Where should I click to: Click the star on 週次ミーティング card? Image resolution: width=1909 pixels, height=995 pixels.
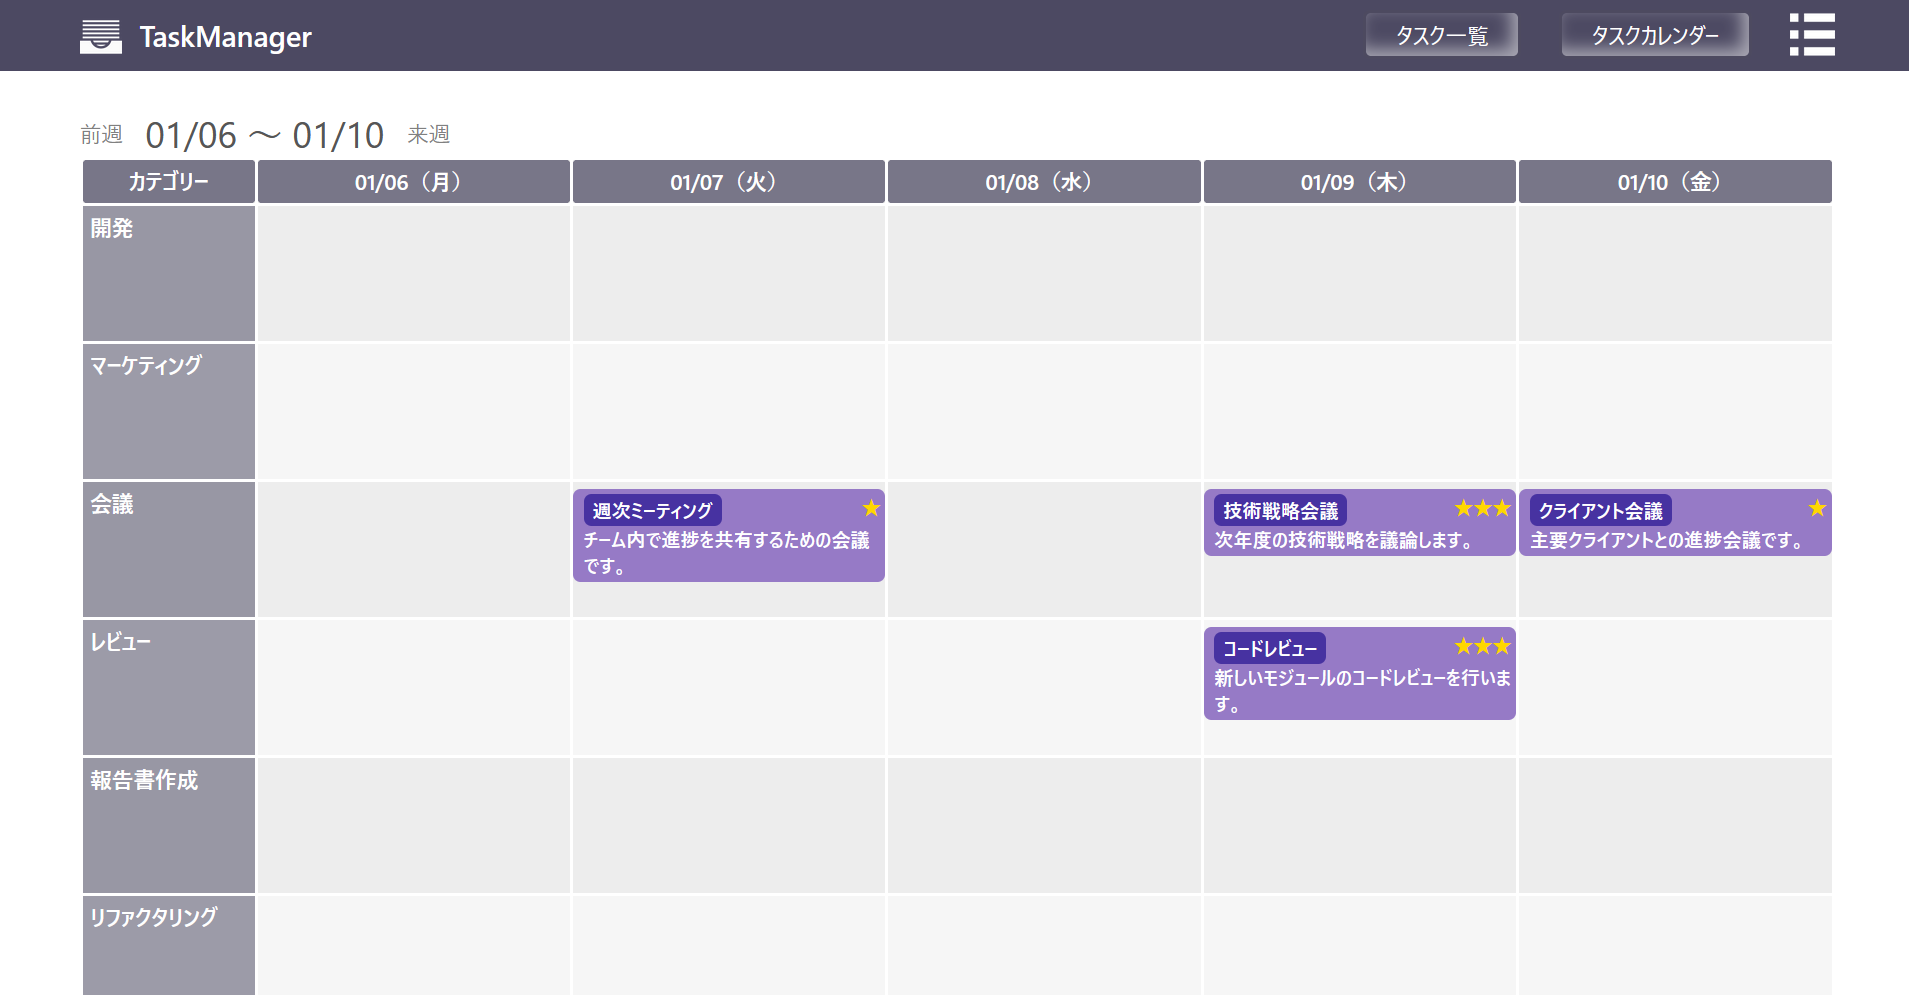[x=871, y=508]
